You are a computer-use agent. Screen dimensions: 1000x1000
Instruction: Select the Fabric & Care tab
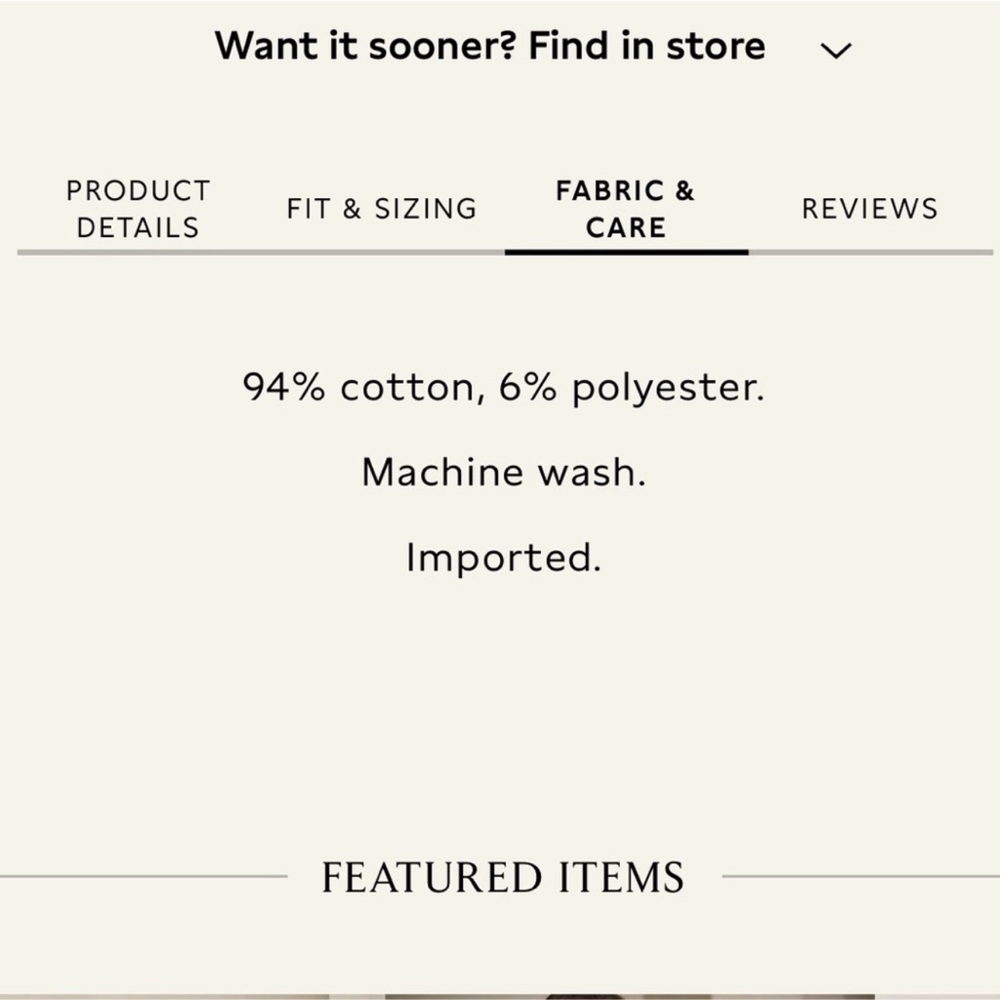[625, 208]
